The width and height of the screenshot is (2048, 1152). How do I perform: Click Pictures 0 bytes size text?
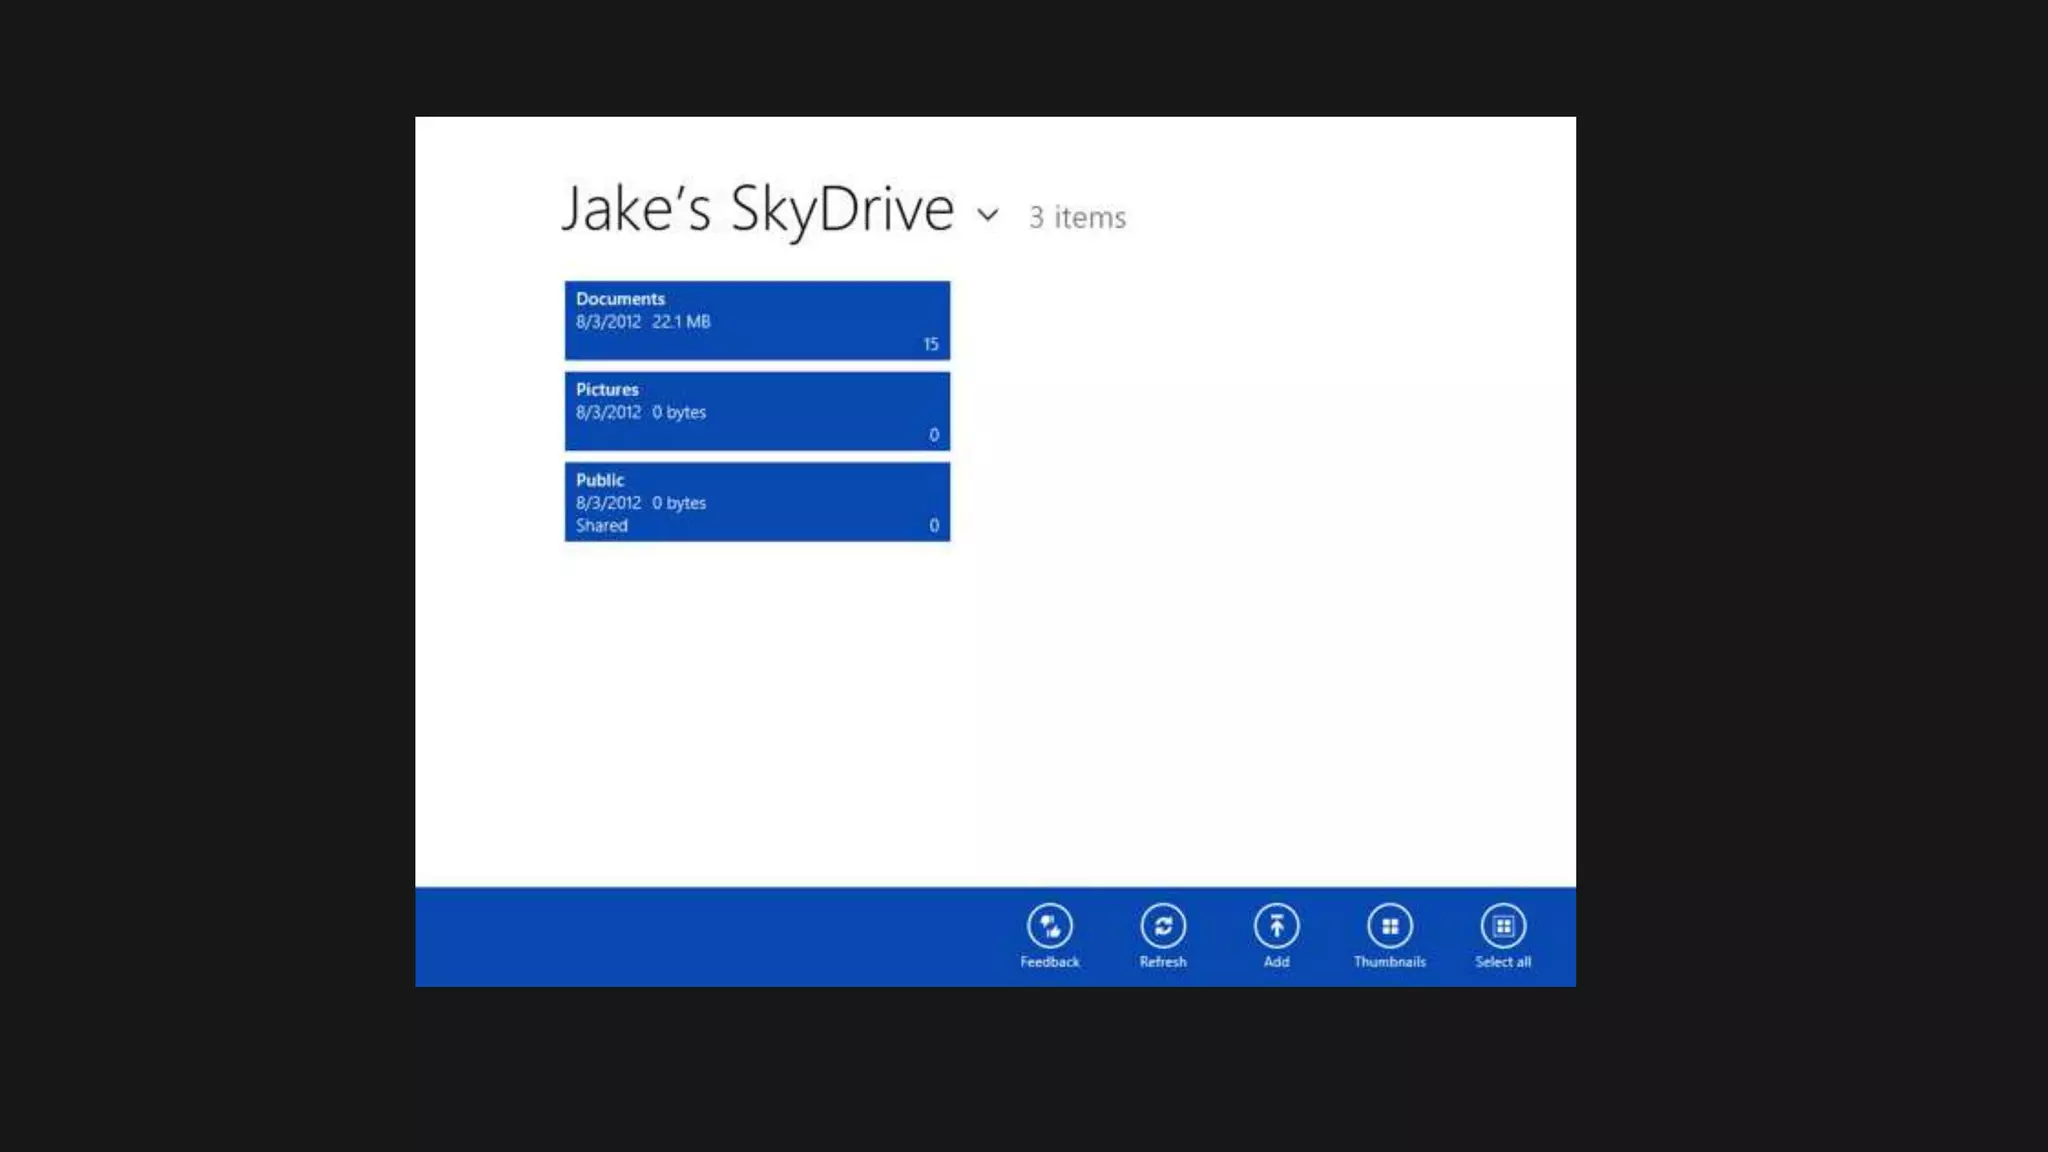679,412
